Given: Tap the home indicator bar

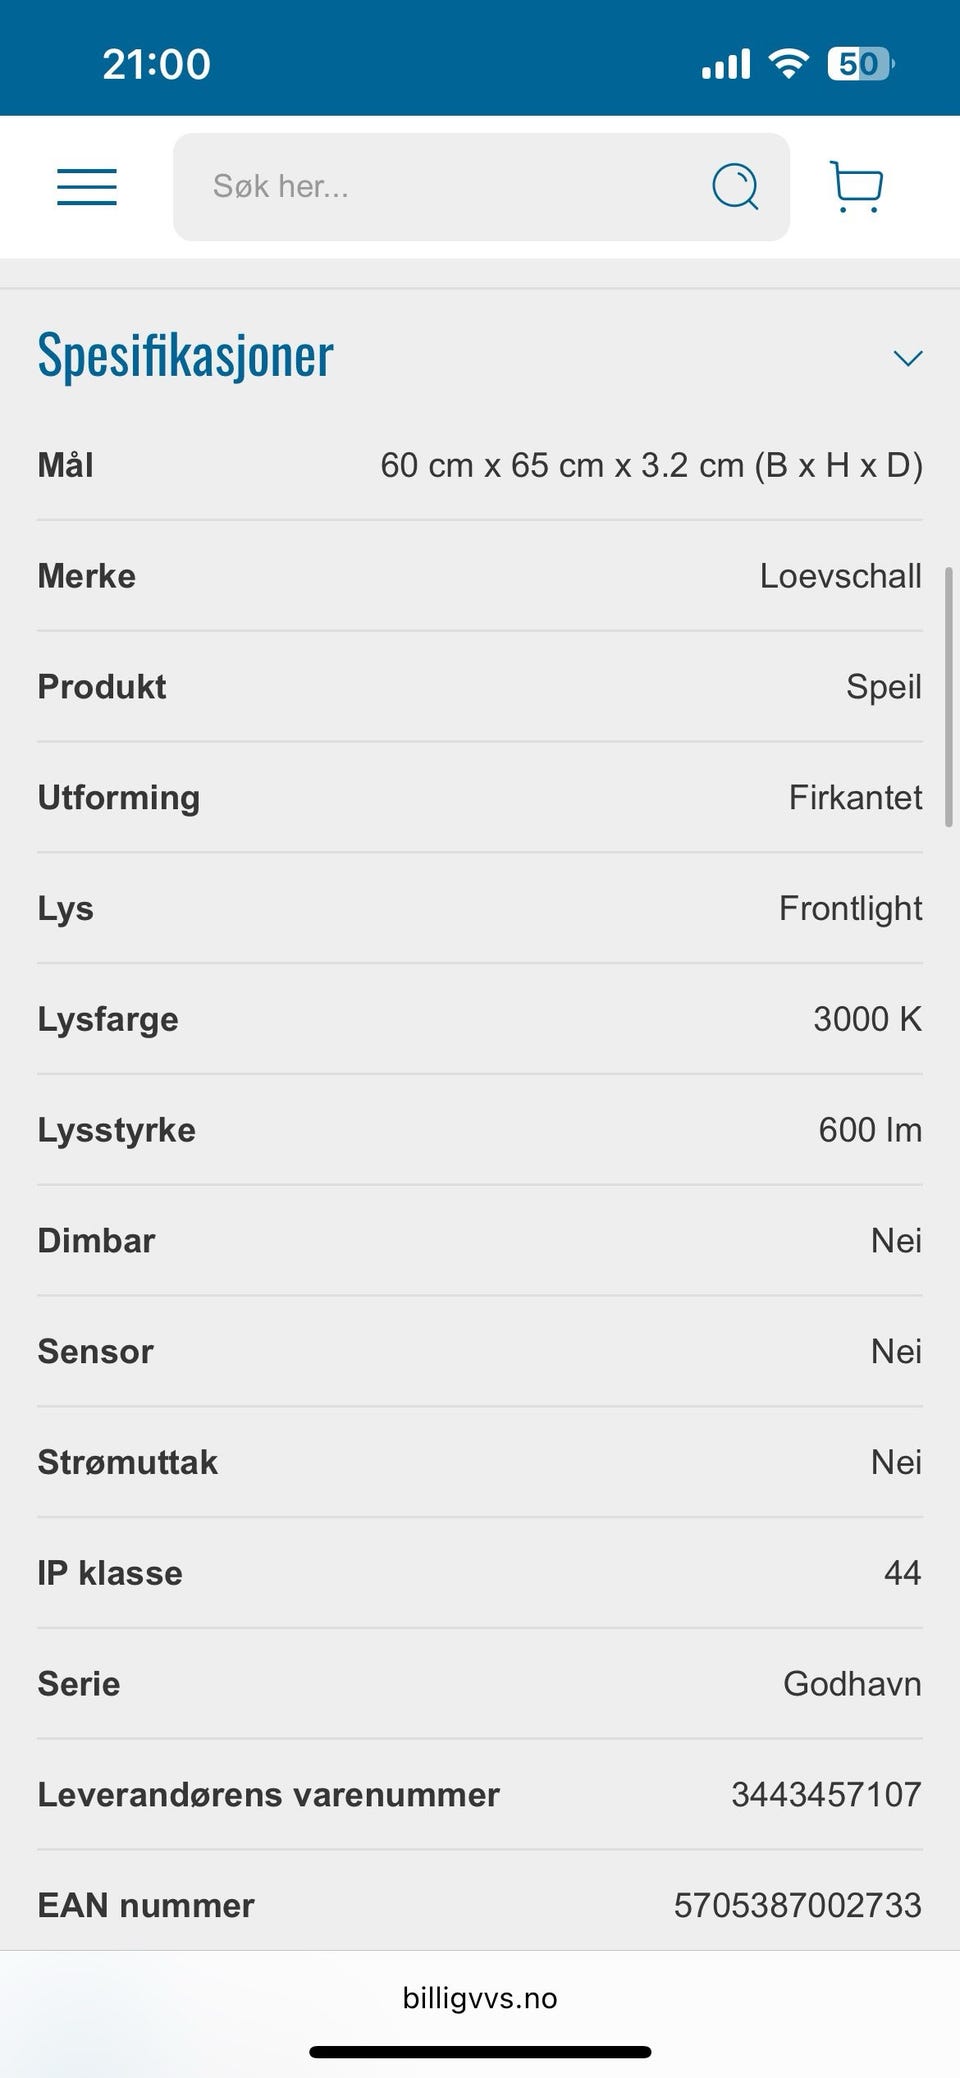Looking at the screenshot, I should tap(480, 2052).
